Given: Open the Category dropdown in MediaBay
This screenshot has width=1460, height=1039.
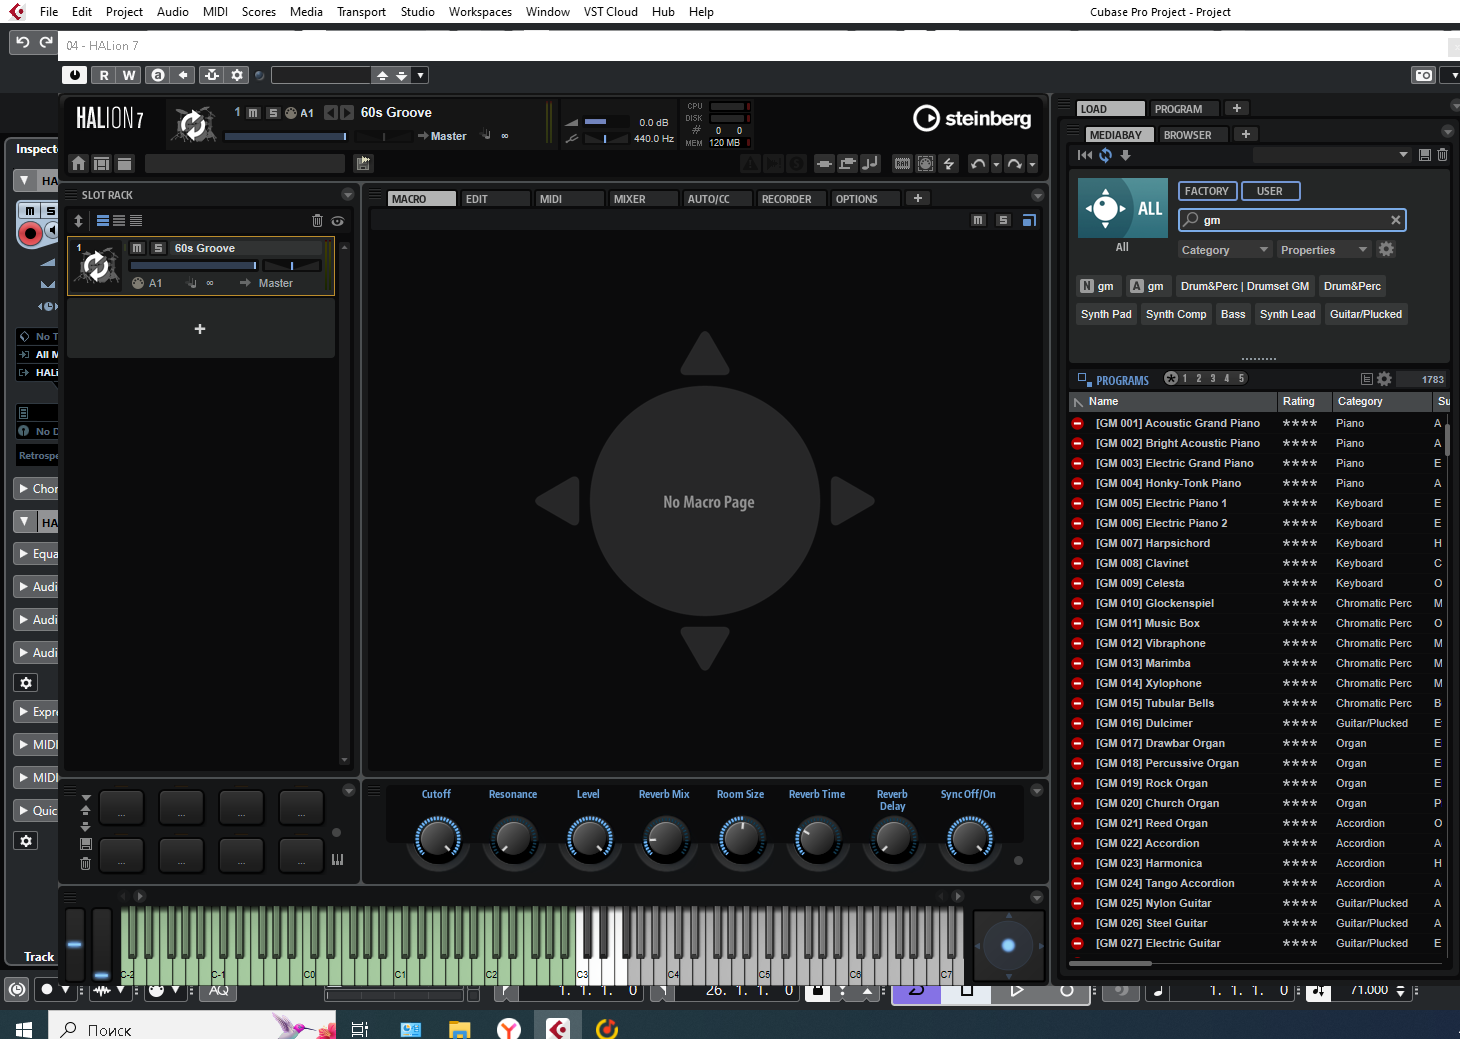Looking at the screenshot, I should pyautogui.click(x=1224, y=250).
